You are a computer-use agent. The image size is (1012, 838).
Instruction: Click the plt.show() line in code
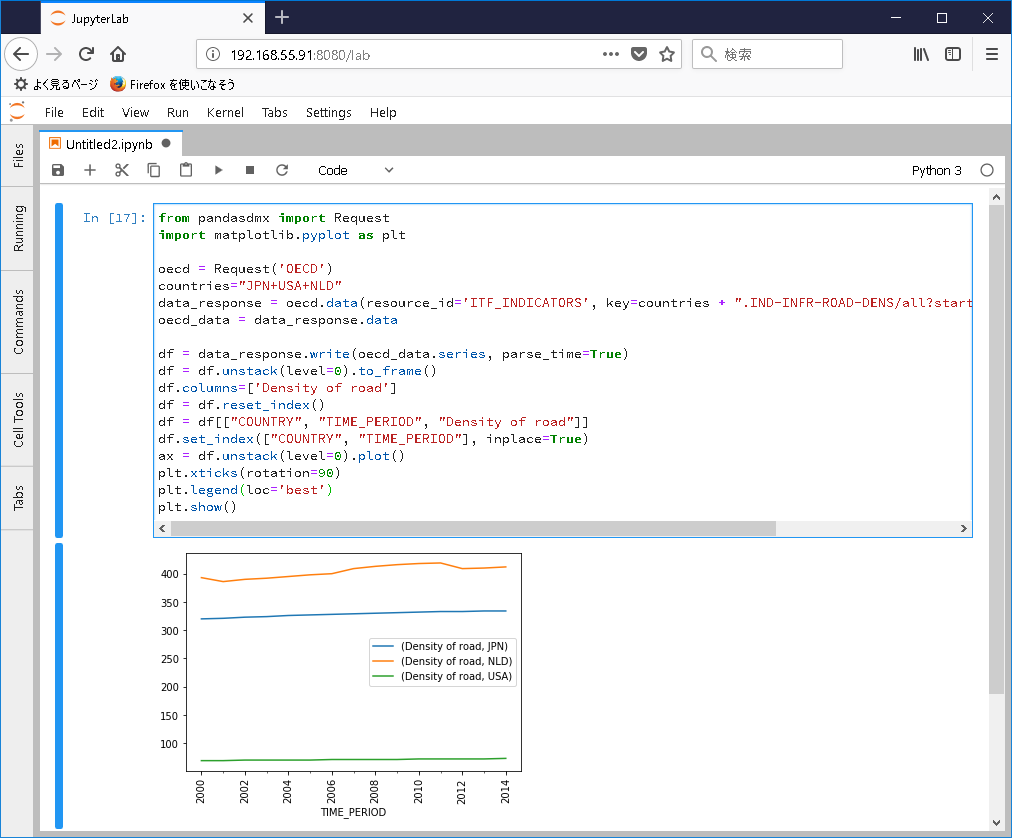(197, 507)
